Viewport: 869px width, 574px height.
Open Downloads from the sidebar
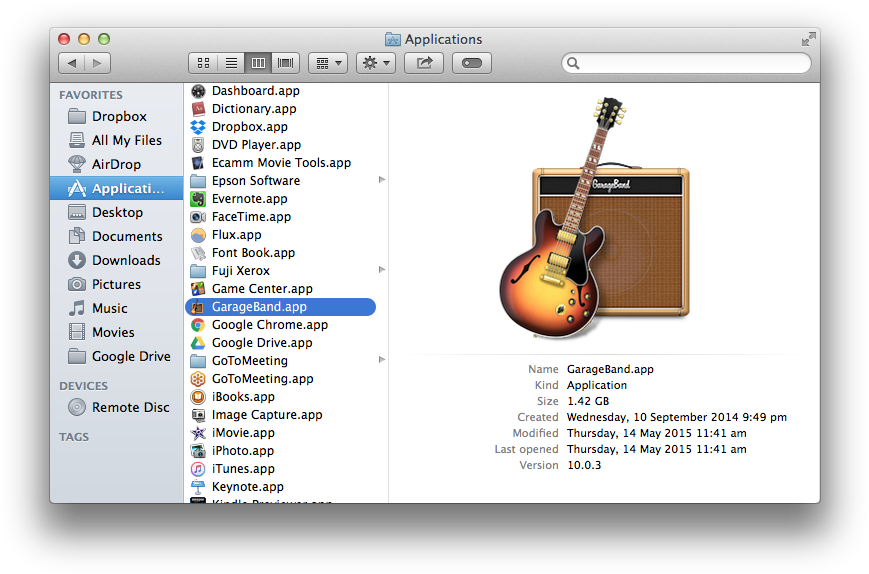(114, 260)
